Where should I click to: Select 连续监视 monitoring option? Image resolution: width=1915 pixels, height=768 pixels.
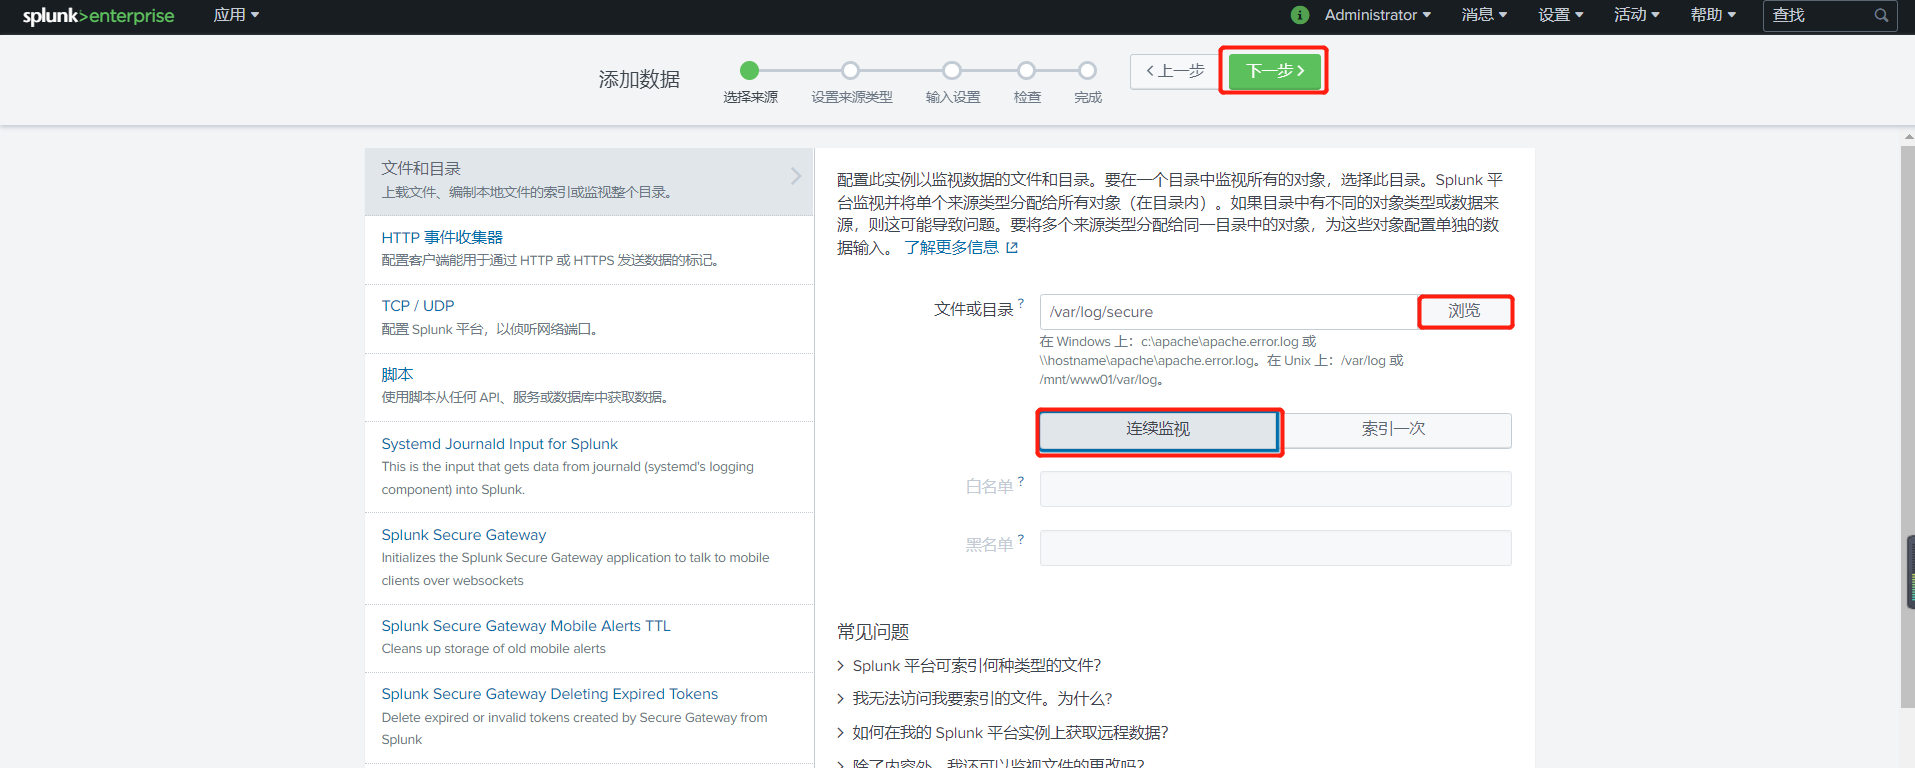point(1158,429)
